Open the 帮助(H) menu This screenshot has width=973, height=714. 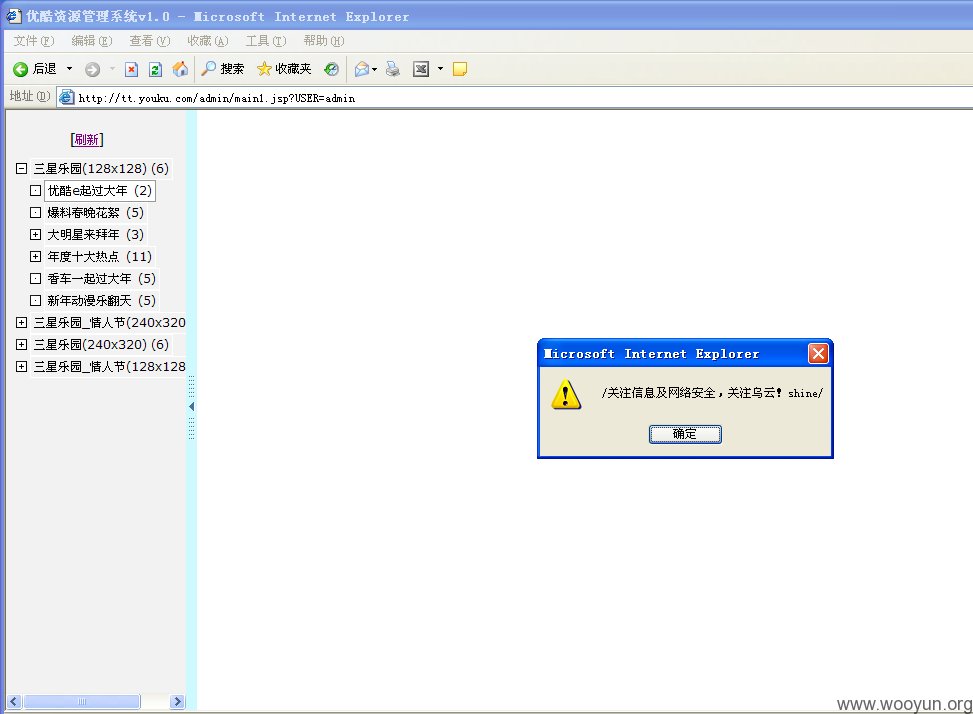[x=324, y=41]
